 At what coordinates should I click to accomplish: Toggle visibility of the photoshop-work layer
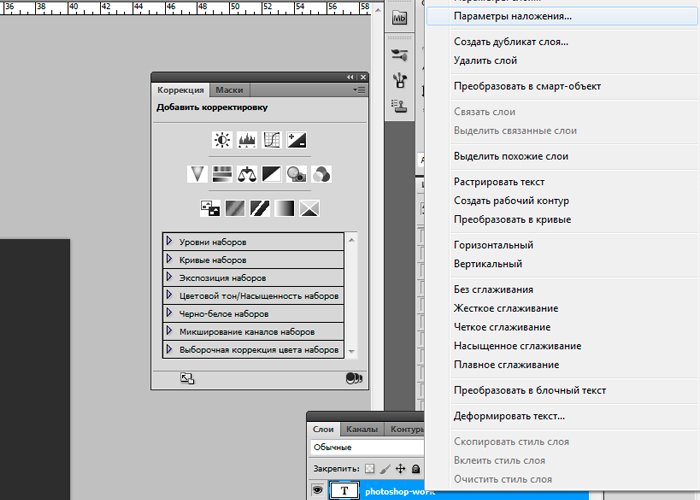point(317,490)
